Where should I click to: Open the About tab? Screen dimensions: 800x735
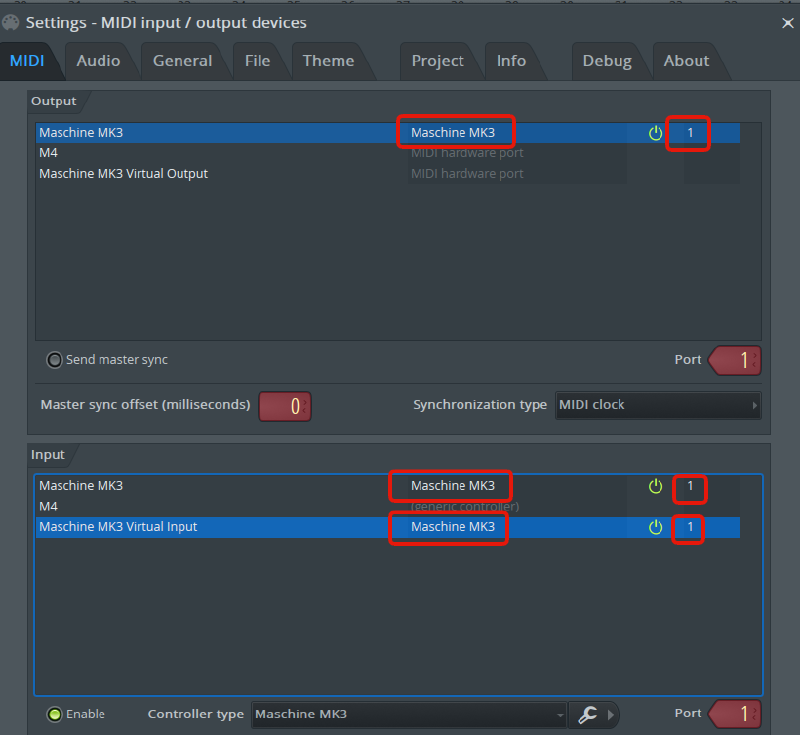[x=686, y=61]
